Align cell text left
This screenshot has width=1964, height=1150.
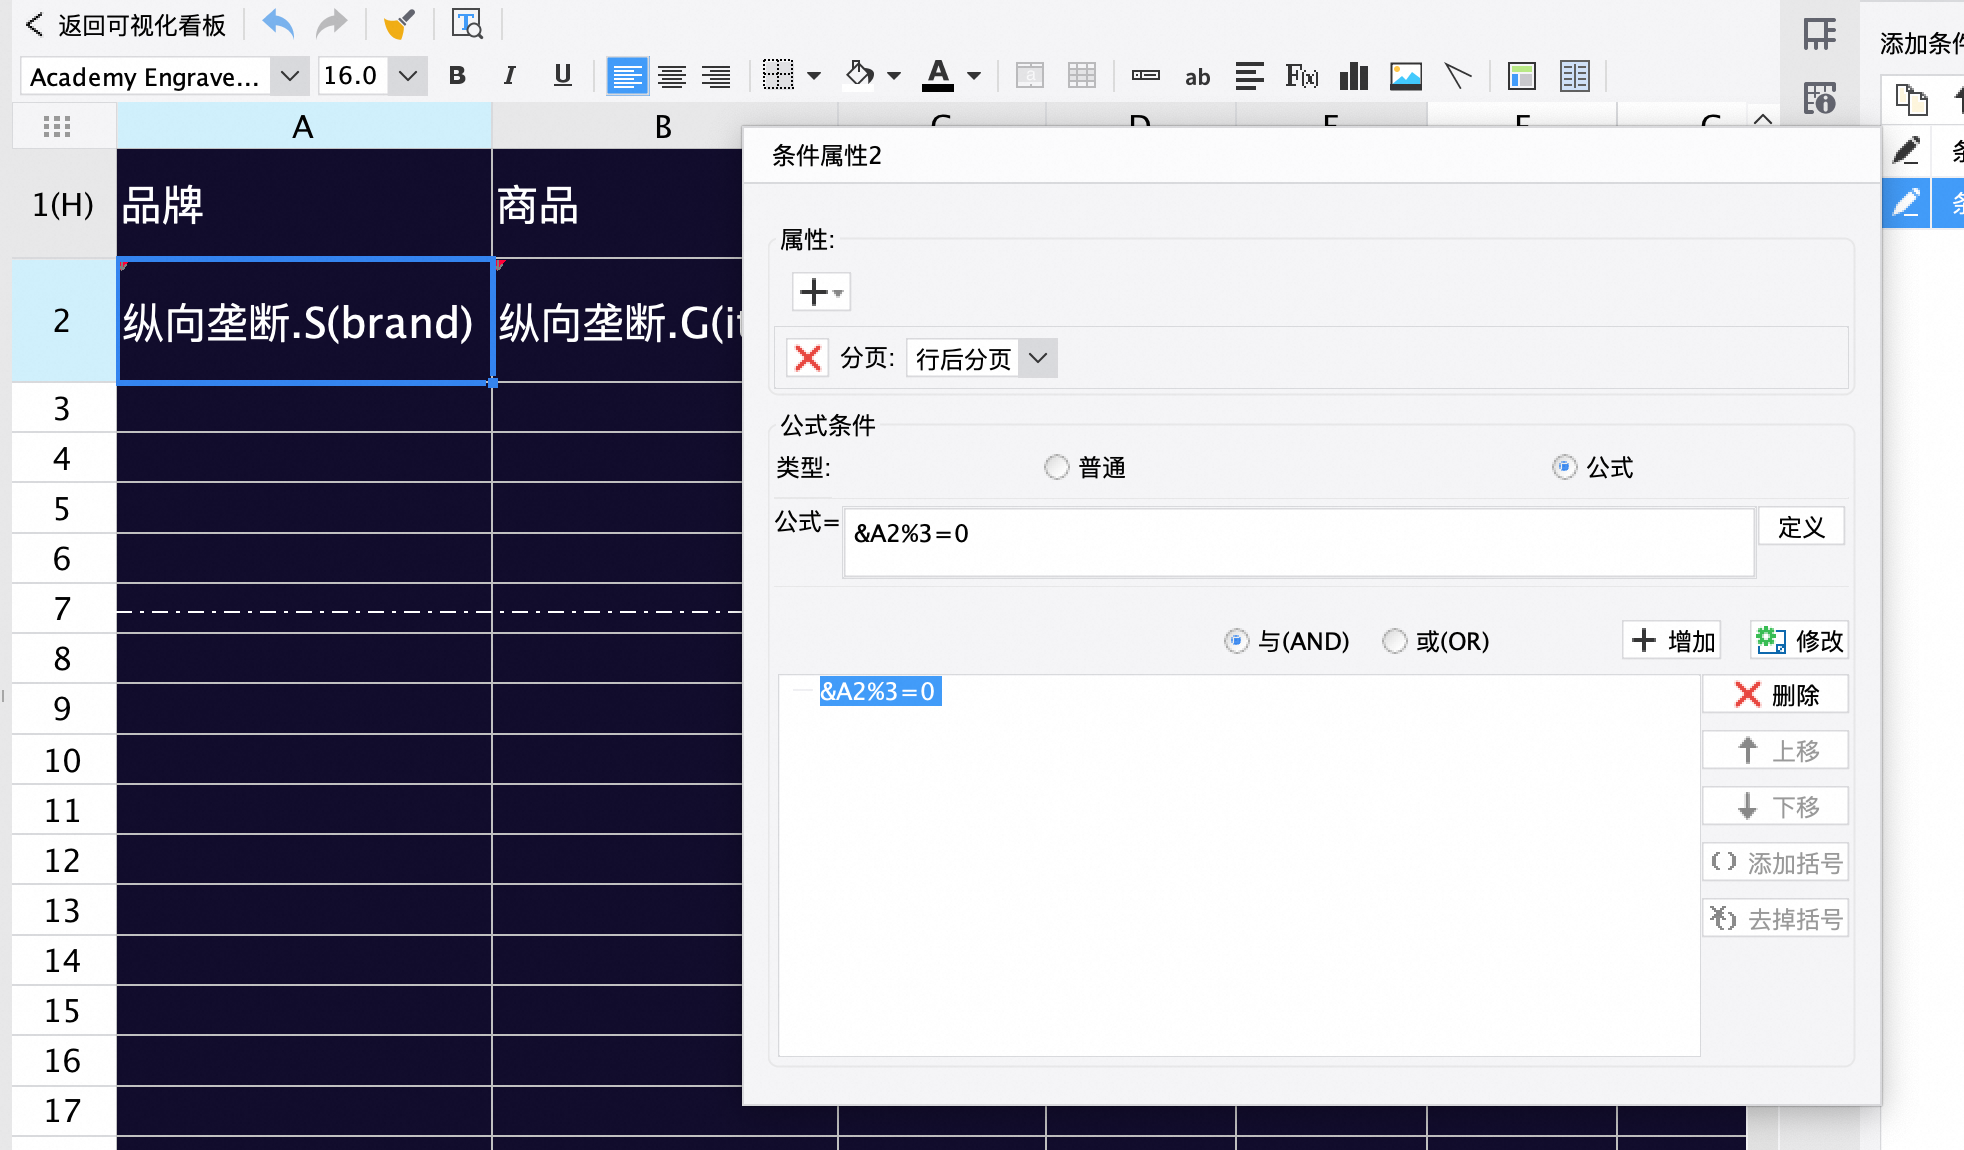click(x=627, y=76)
